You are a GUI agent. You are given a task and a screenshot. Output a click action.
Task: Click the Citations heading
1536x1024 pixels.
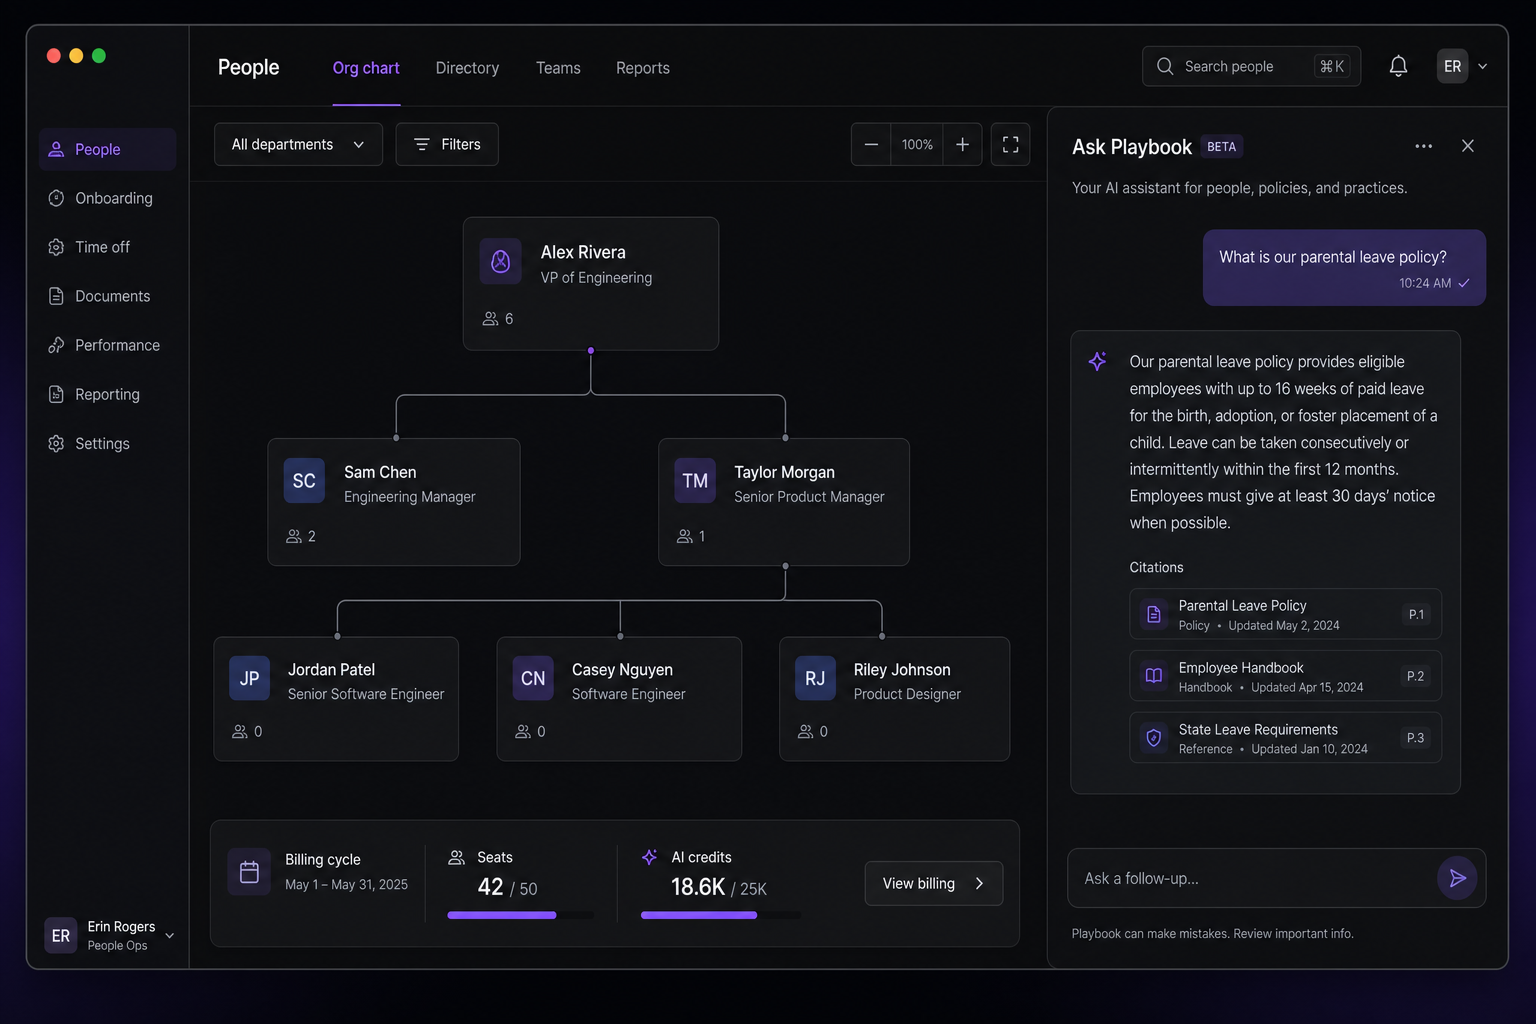coord(1156,567)
